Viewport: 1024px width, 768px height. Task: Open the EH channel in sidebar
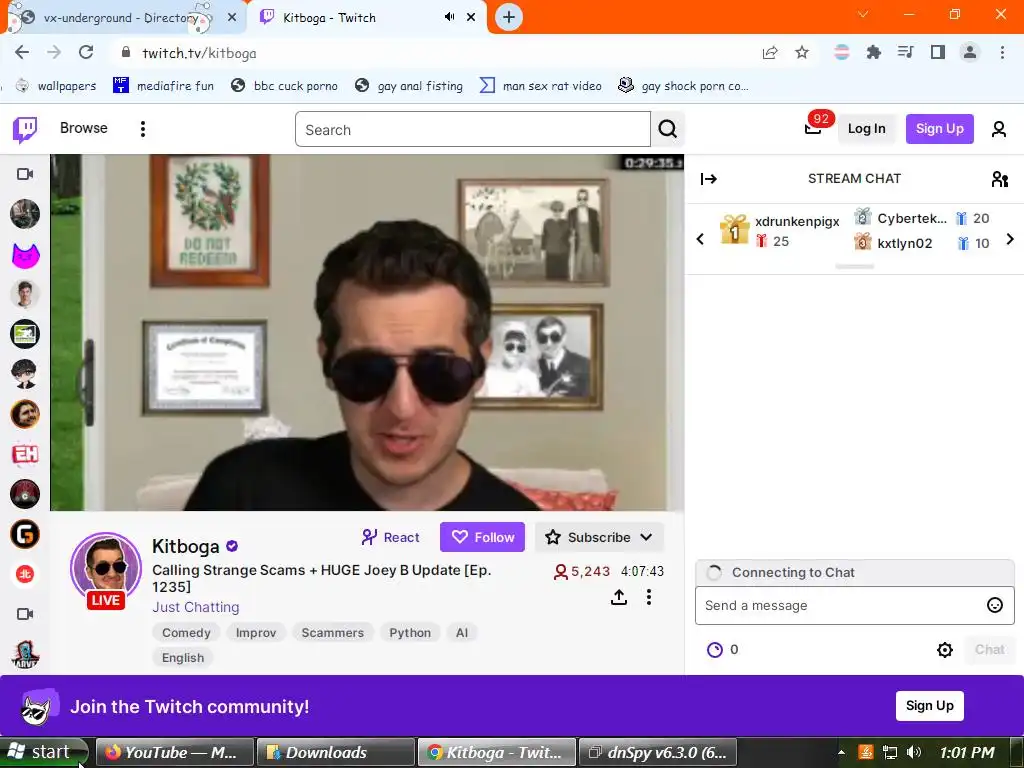coord(25,454)
